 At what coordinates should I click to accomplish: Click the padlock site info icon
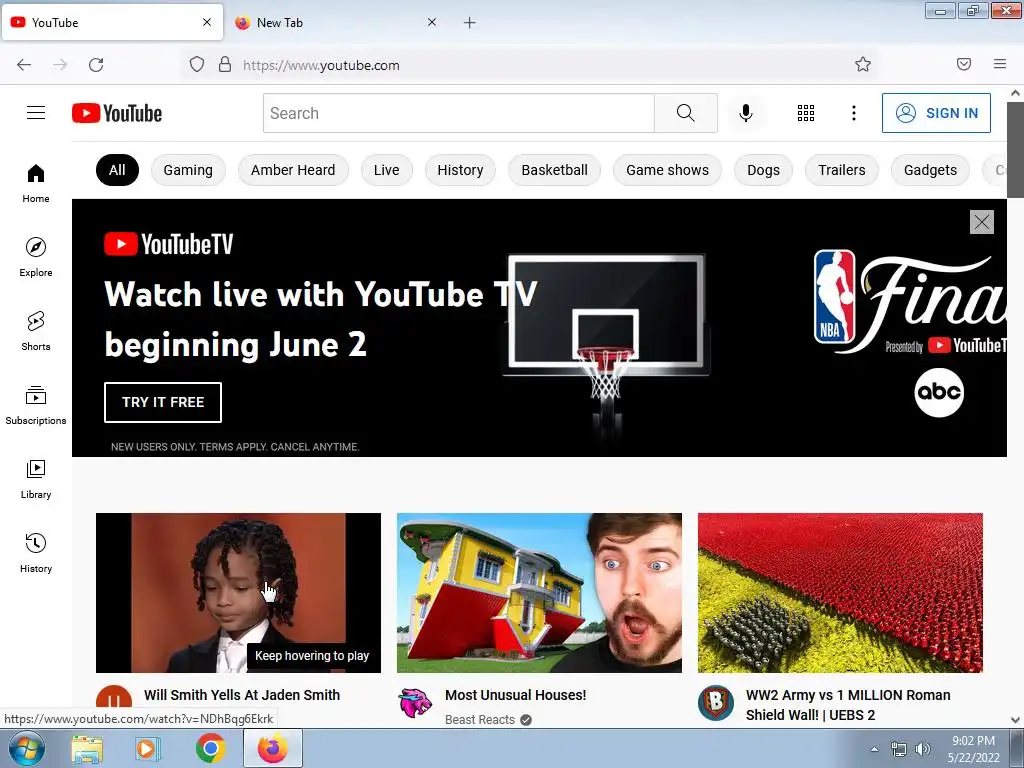pos(225,65)
